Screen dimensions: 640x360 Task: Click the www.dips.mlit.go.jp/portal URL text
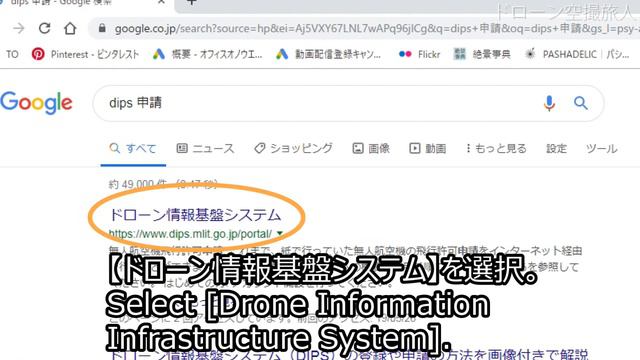(x=190, y=234)
